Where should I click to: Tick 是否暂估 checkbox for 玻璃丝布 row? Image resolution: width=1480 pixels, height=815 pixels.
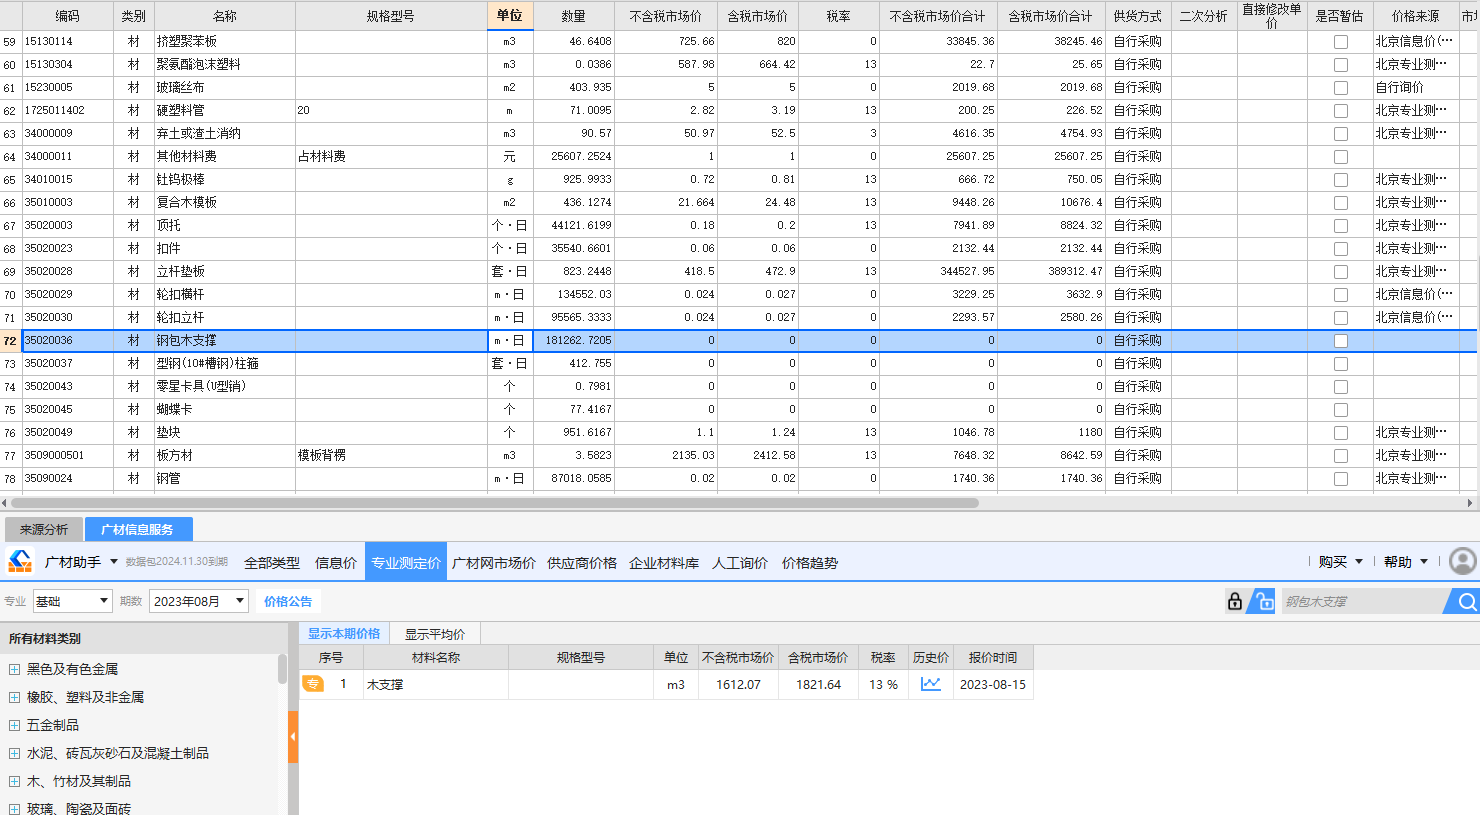1340,88
